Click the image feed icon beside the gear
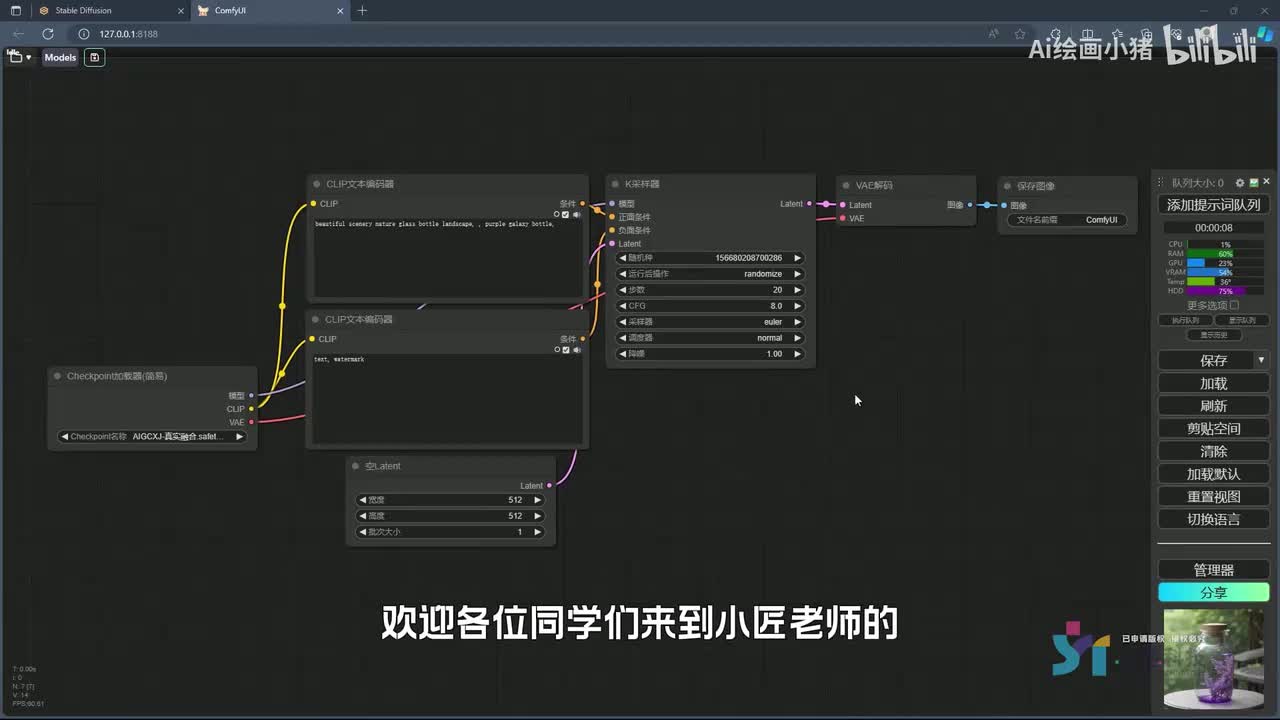The image size is (1280, 720). click(x=1253, y=183)
